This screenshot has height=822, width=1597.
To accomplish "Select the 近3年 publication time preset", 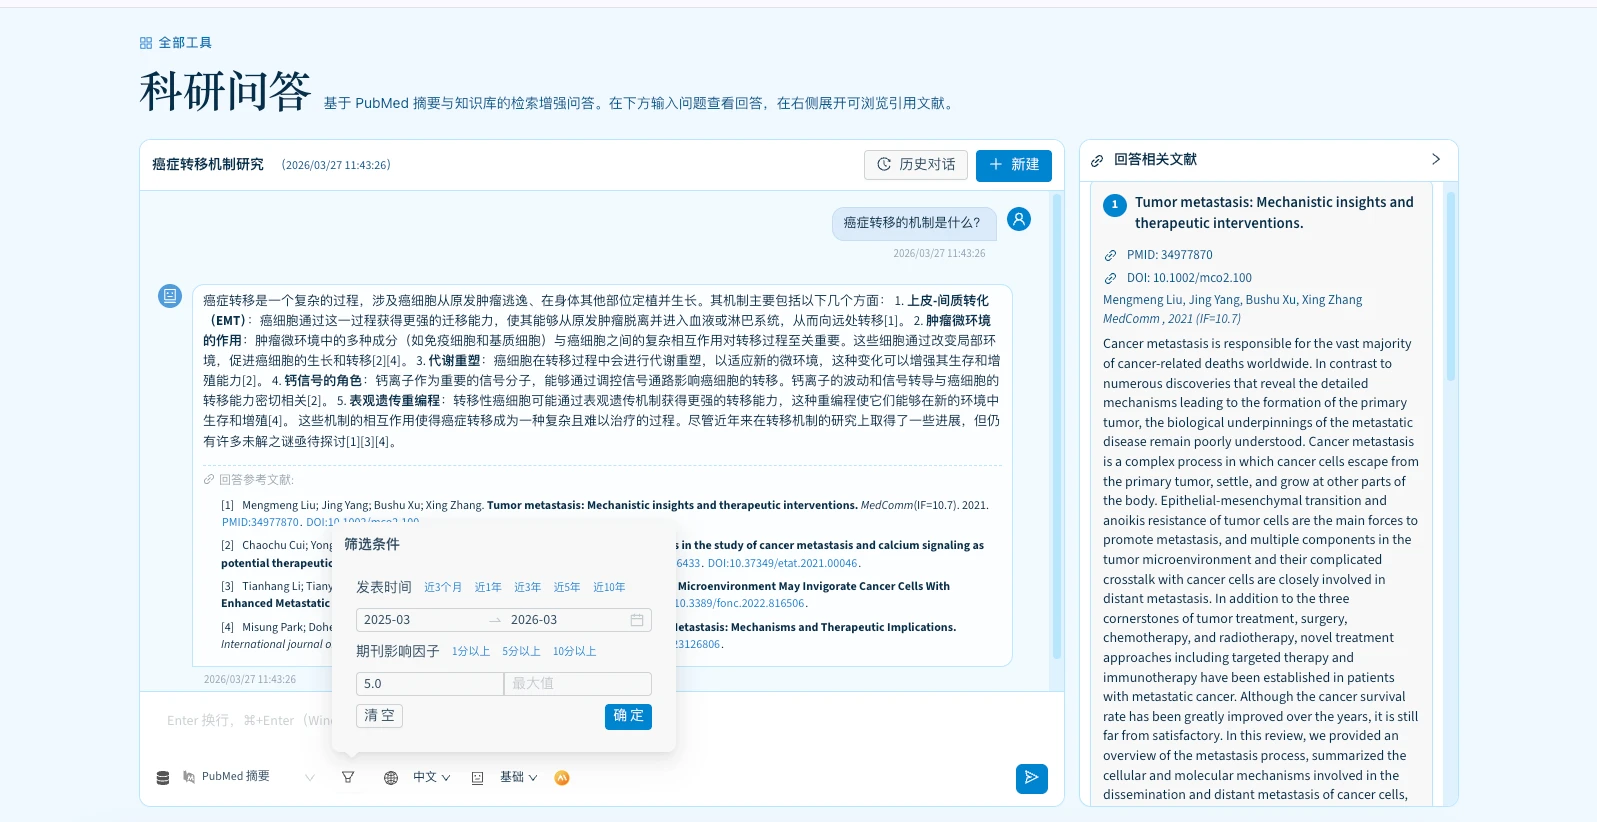I will (527, 587).
